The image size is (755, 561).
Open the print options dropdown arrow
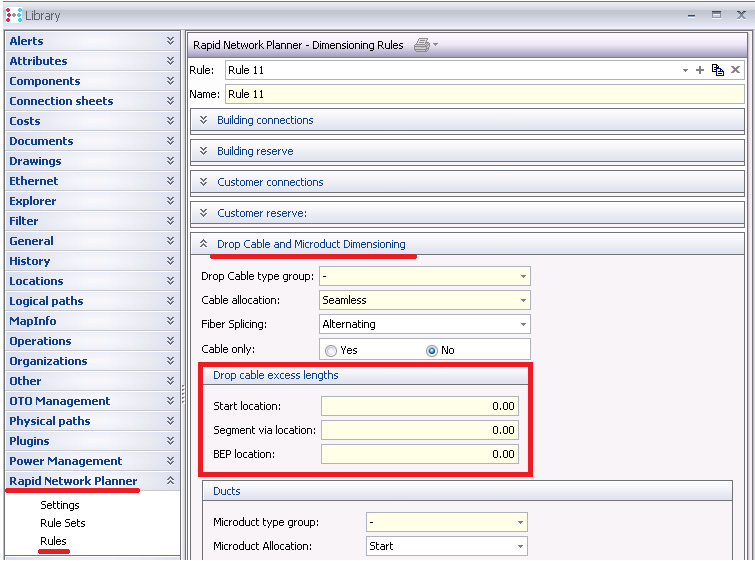[x=435, y=44]
